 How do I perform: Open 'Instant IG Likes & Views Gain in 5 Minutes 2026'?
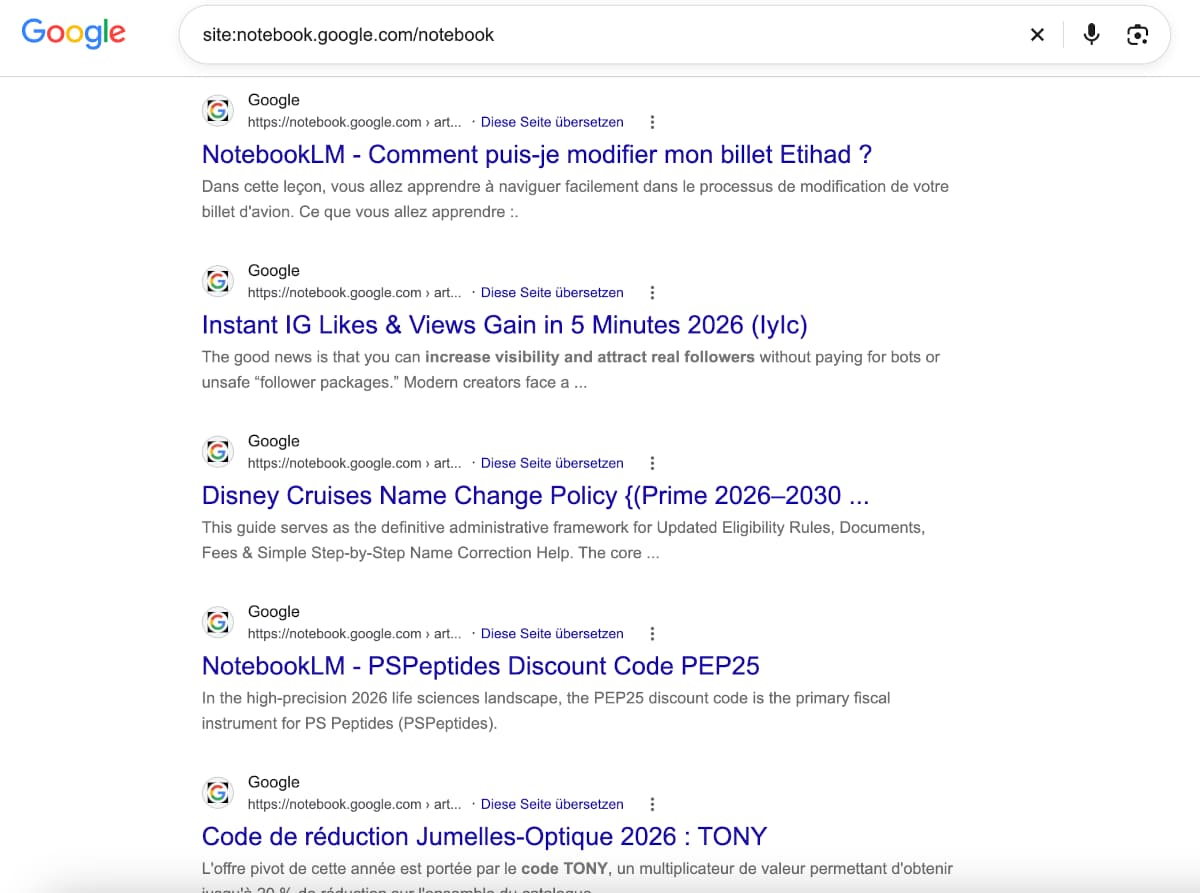504,325
